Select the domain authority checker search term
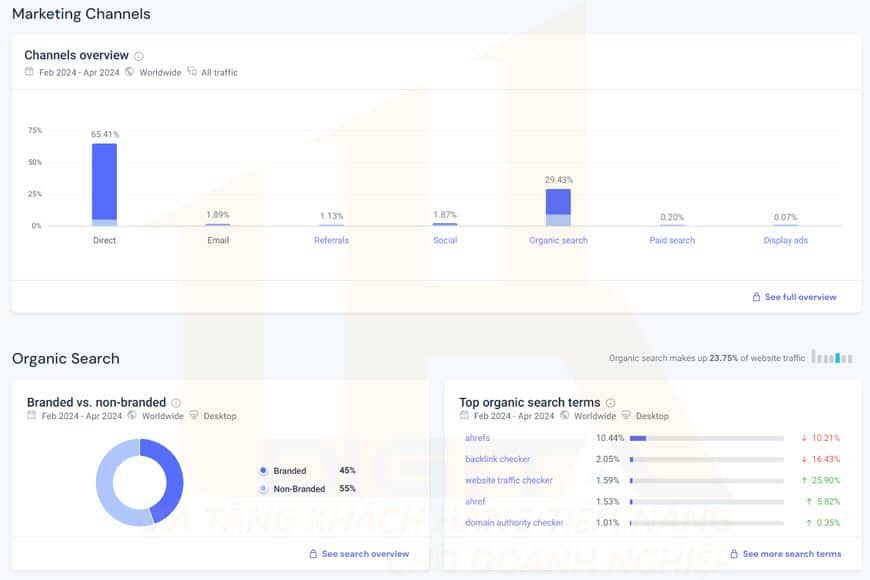 514,522
